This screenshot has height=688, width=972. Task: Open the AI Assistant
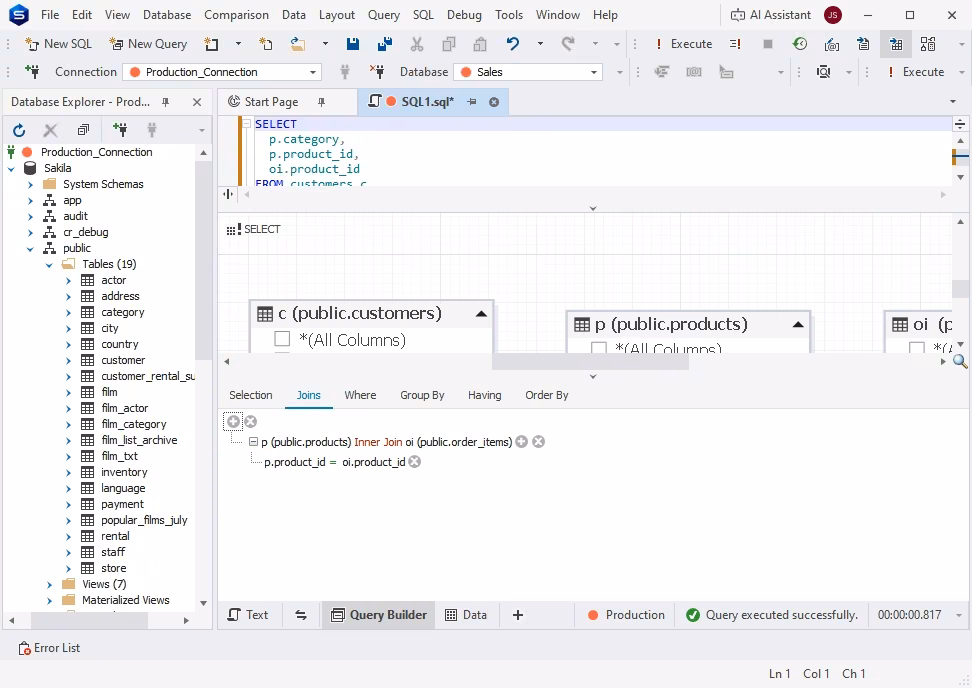tap(771, 15)
